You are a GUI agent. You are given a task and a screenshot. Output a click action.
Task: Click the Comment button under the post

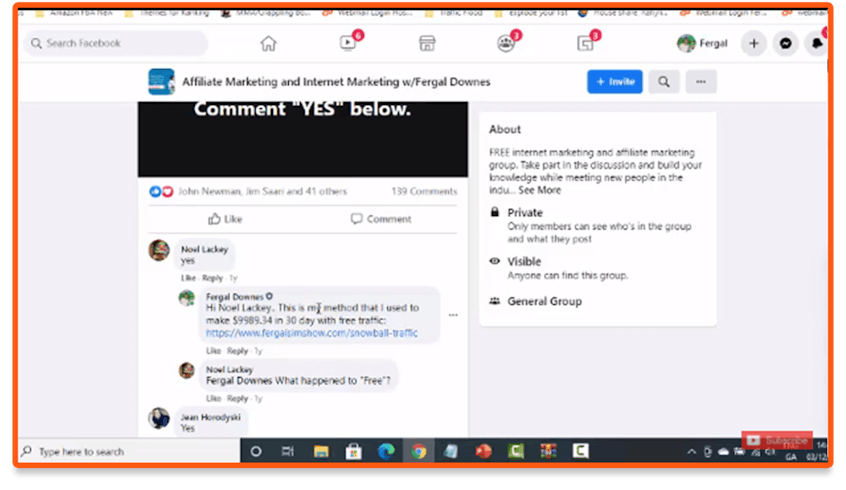(381, 219)
